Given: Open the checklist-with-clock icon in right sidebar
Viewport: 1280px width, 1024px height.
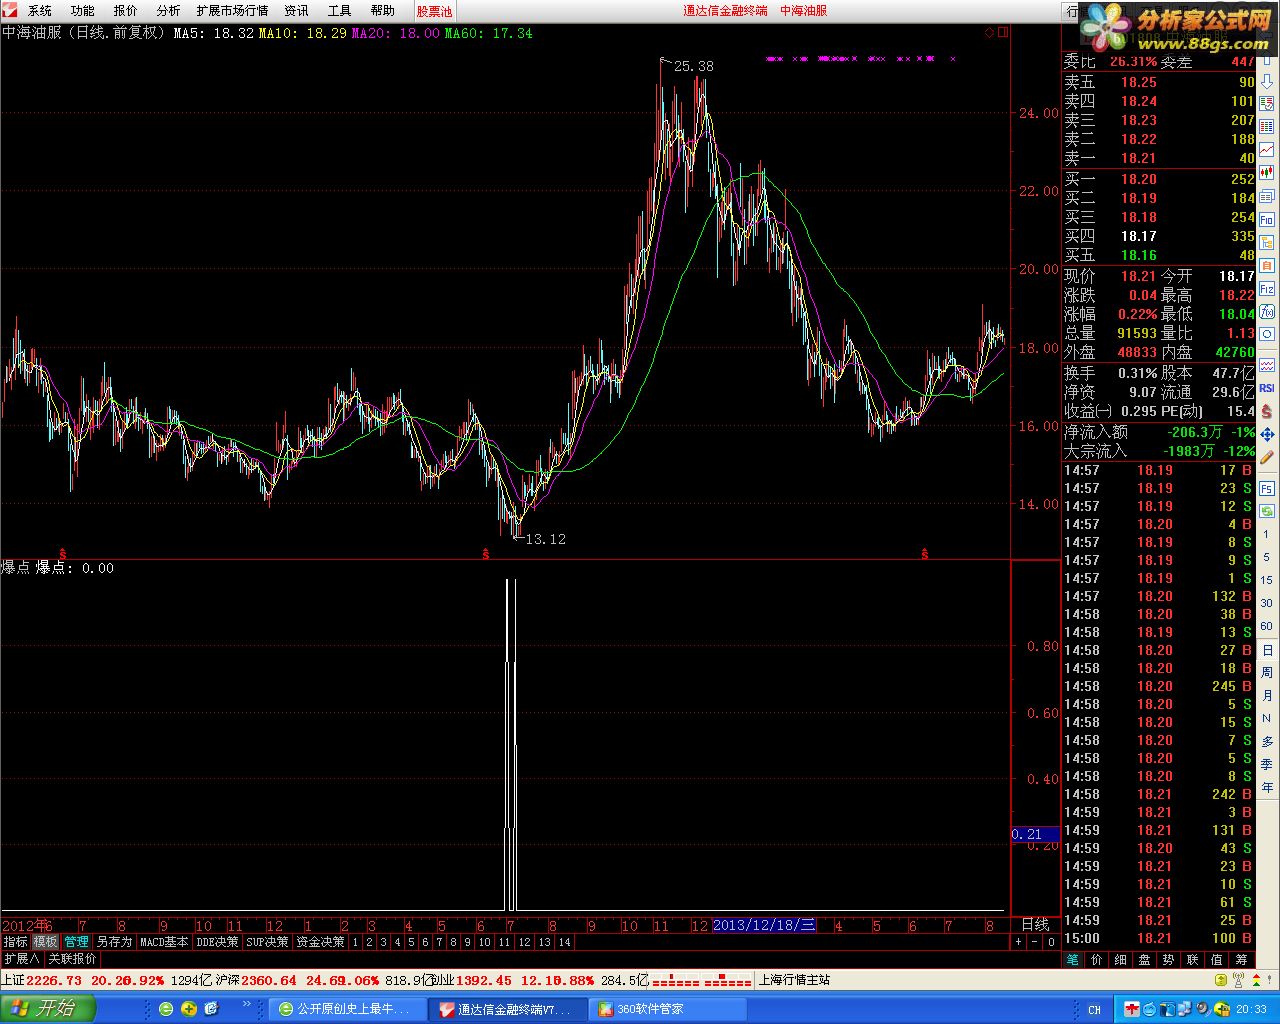Looking at the screenshot, I should click(1267, 104).
